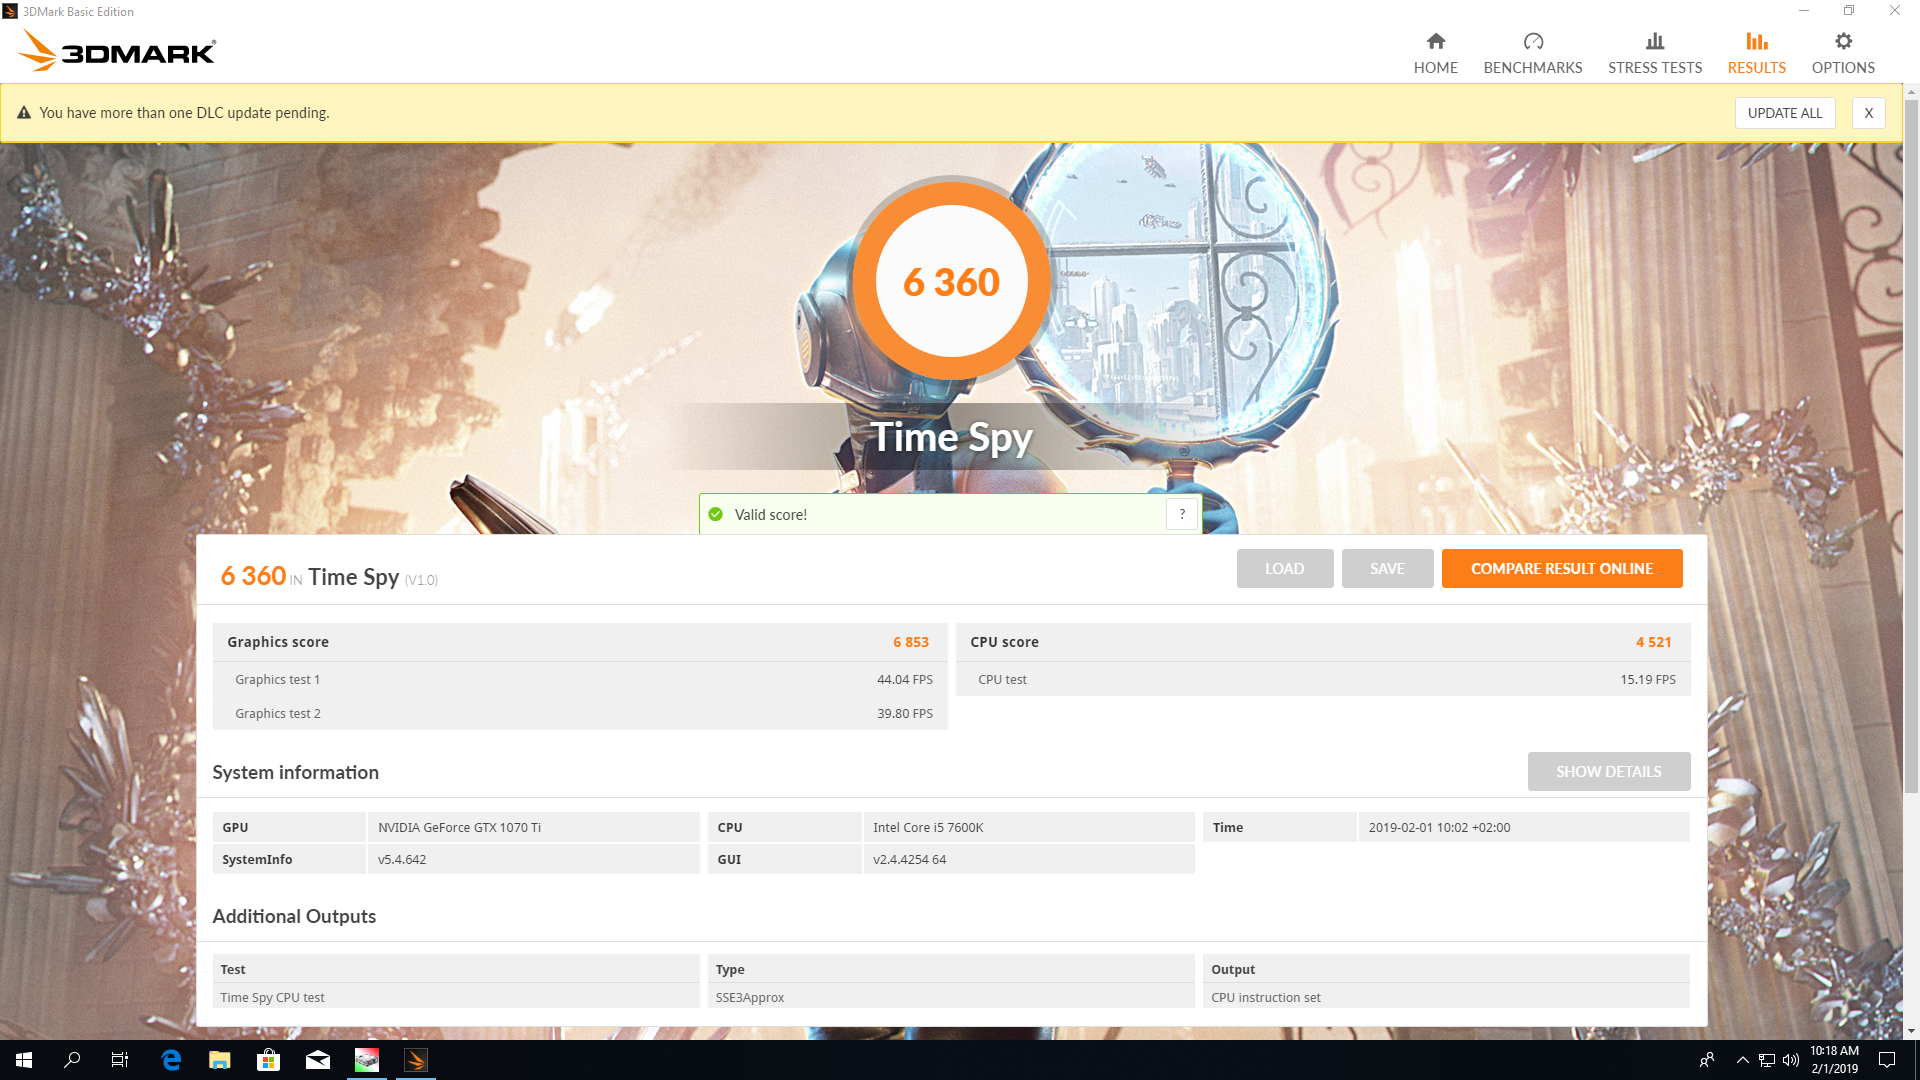Click the warning icon in the notification bar
1920x1080 pixels.
coord(24,113)
